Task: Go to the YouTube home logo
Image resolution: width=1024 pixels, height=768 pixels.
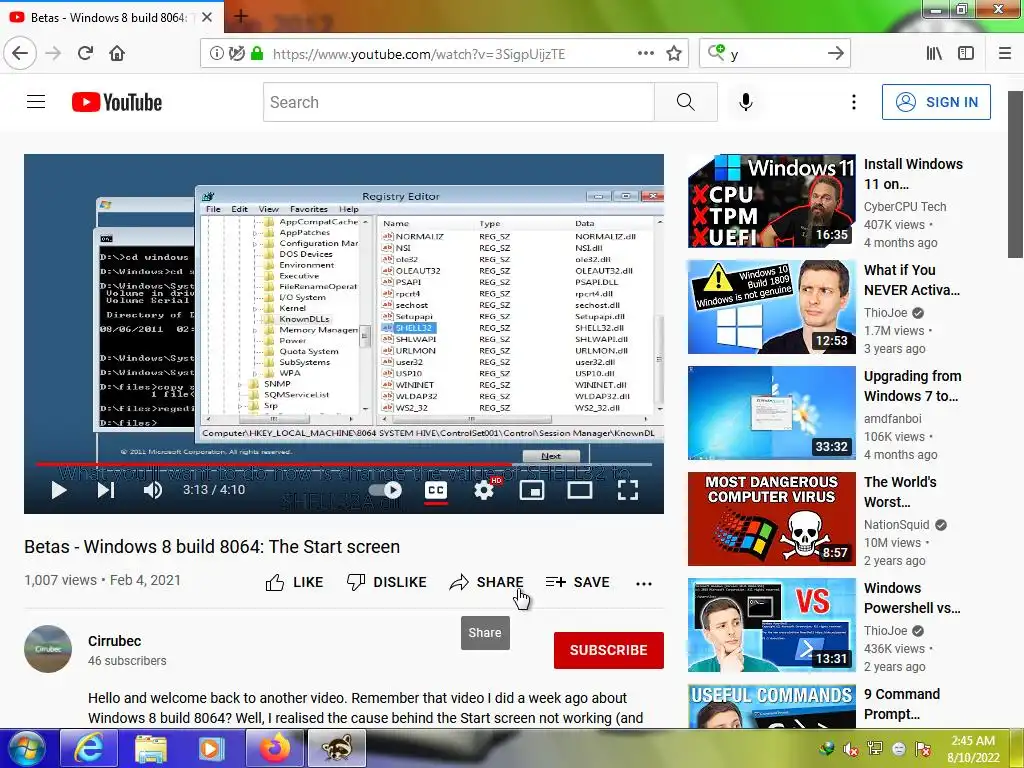Action: (x=117, y=102)
